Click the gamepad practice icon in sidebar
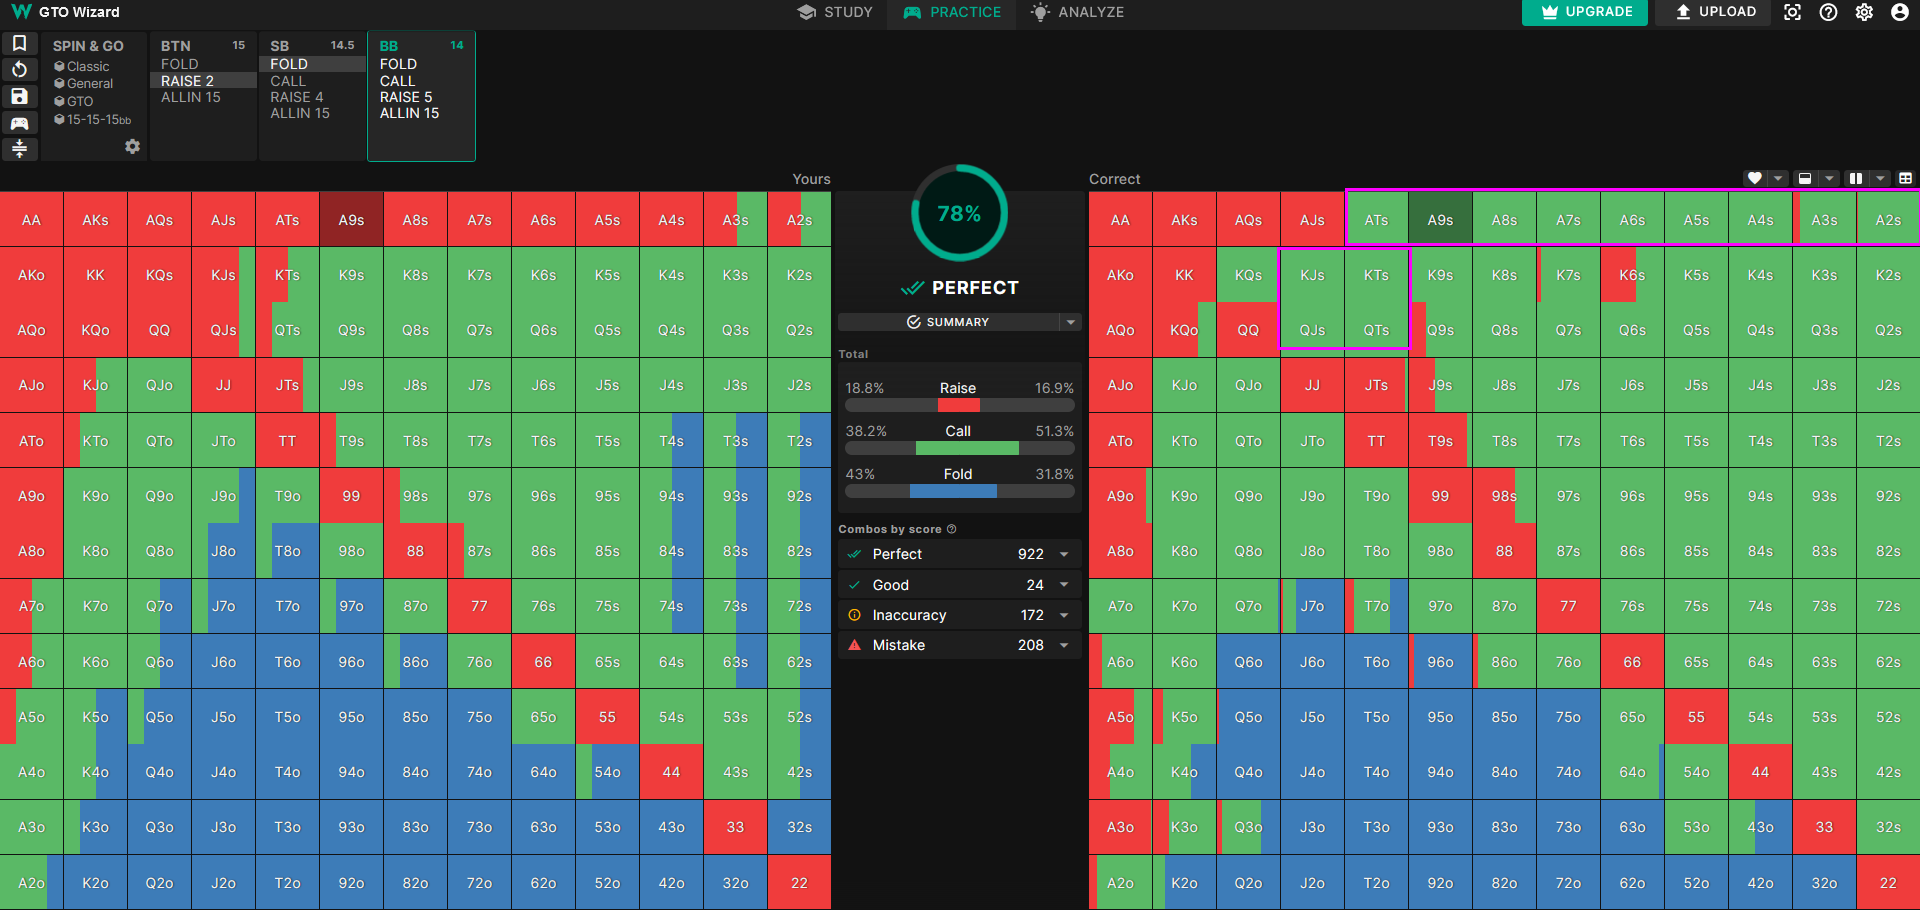This screenshot has width=1920, height=910. click(19, 123)
